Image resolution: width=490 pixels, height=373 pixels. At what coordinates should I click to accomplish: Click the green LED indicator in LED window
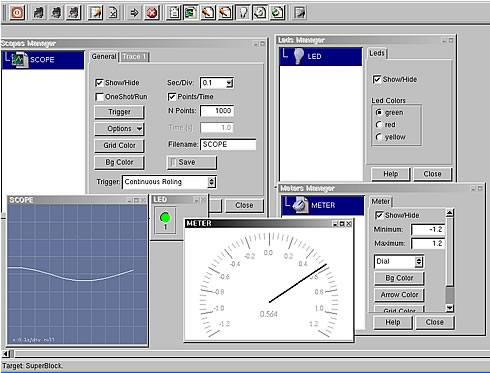click(x=165, y=218)
